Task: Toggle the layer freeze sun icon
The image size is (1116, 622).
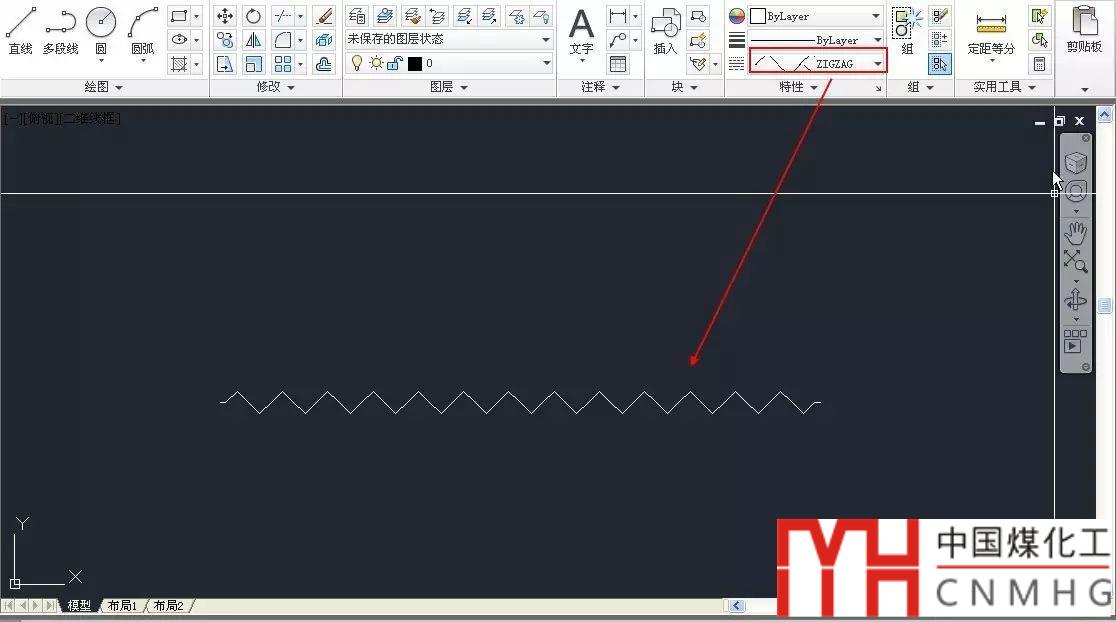Action: click(375, 63)
